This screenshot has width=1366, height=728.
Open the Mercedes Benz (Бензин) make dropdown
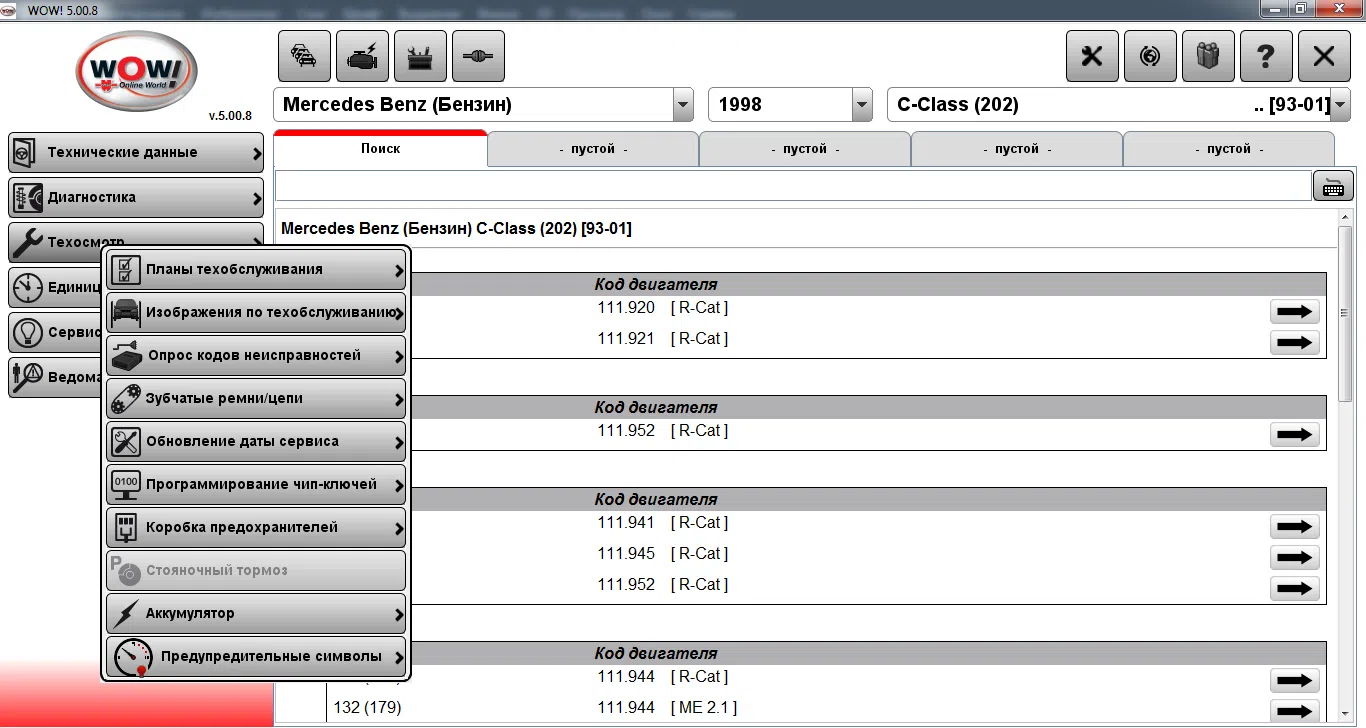(x=682, y=104)
